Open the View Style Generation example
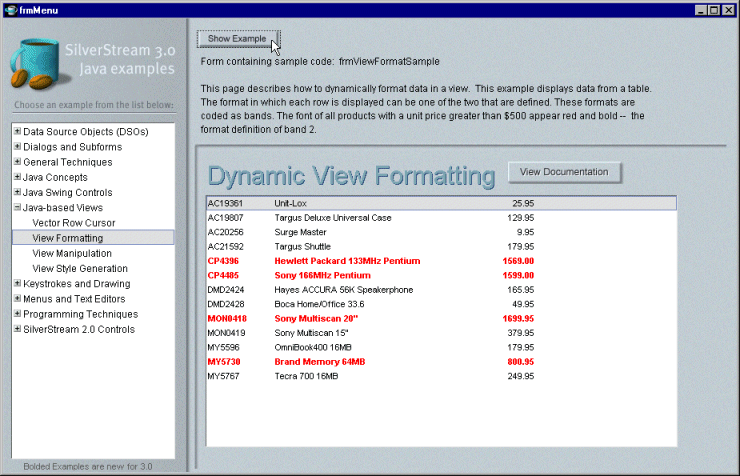 pyautogui.click(x=80, y=268)
